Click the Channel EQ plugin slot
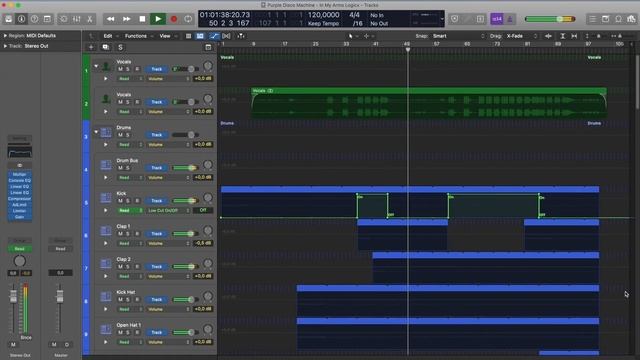This screenshot has height=360, width=640. pos(19,180)
